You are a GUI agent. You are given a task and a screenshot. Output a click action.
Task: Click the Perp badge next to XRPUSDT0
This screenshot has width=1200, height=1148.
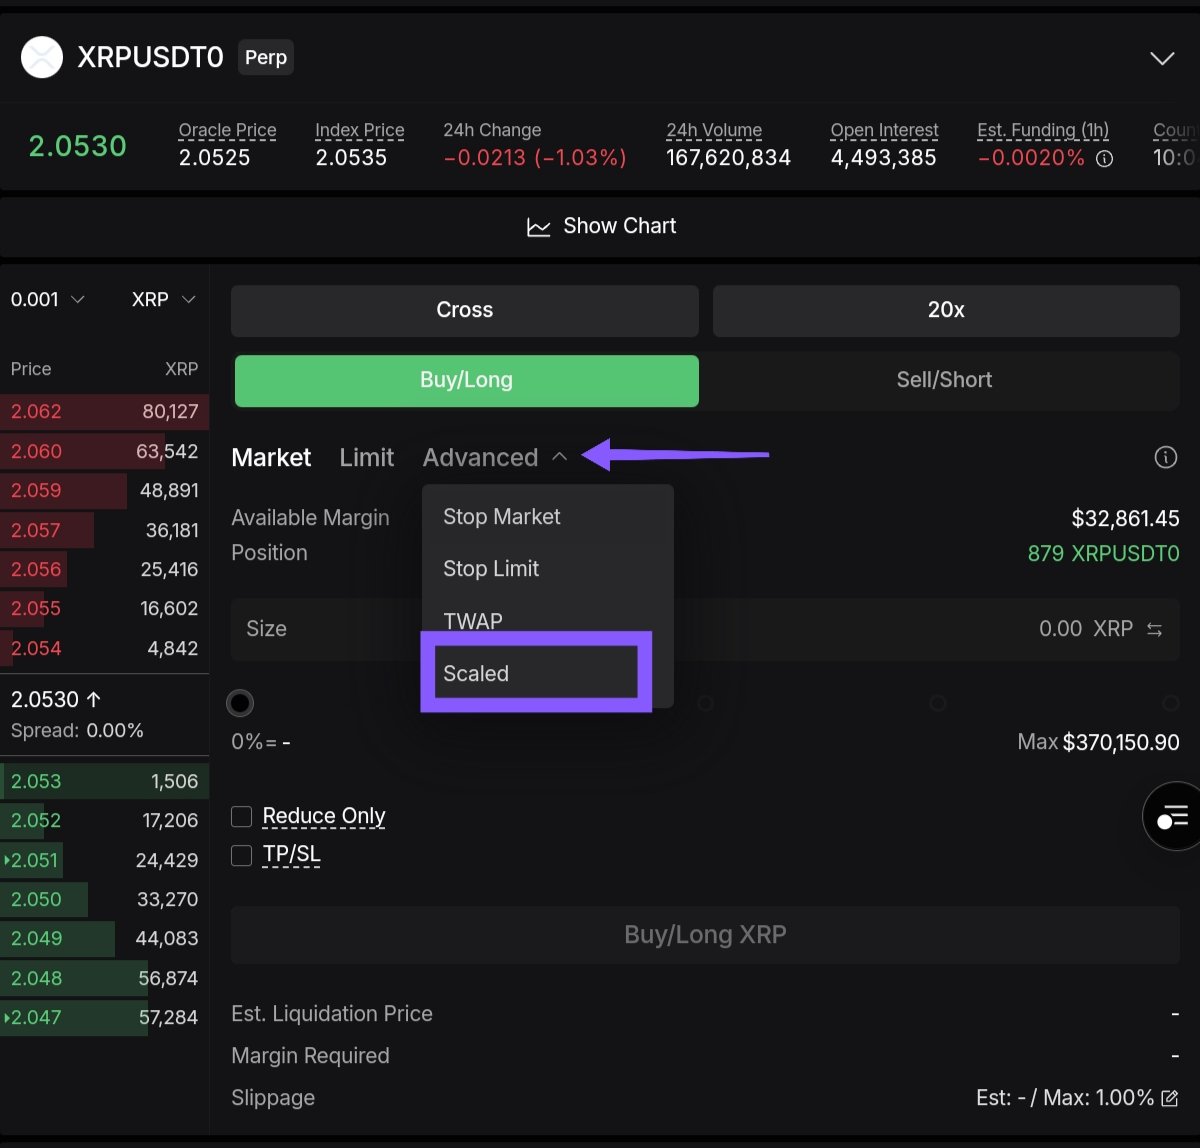266,58
